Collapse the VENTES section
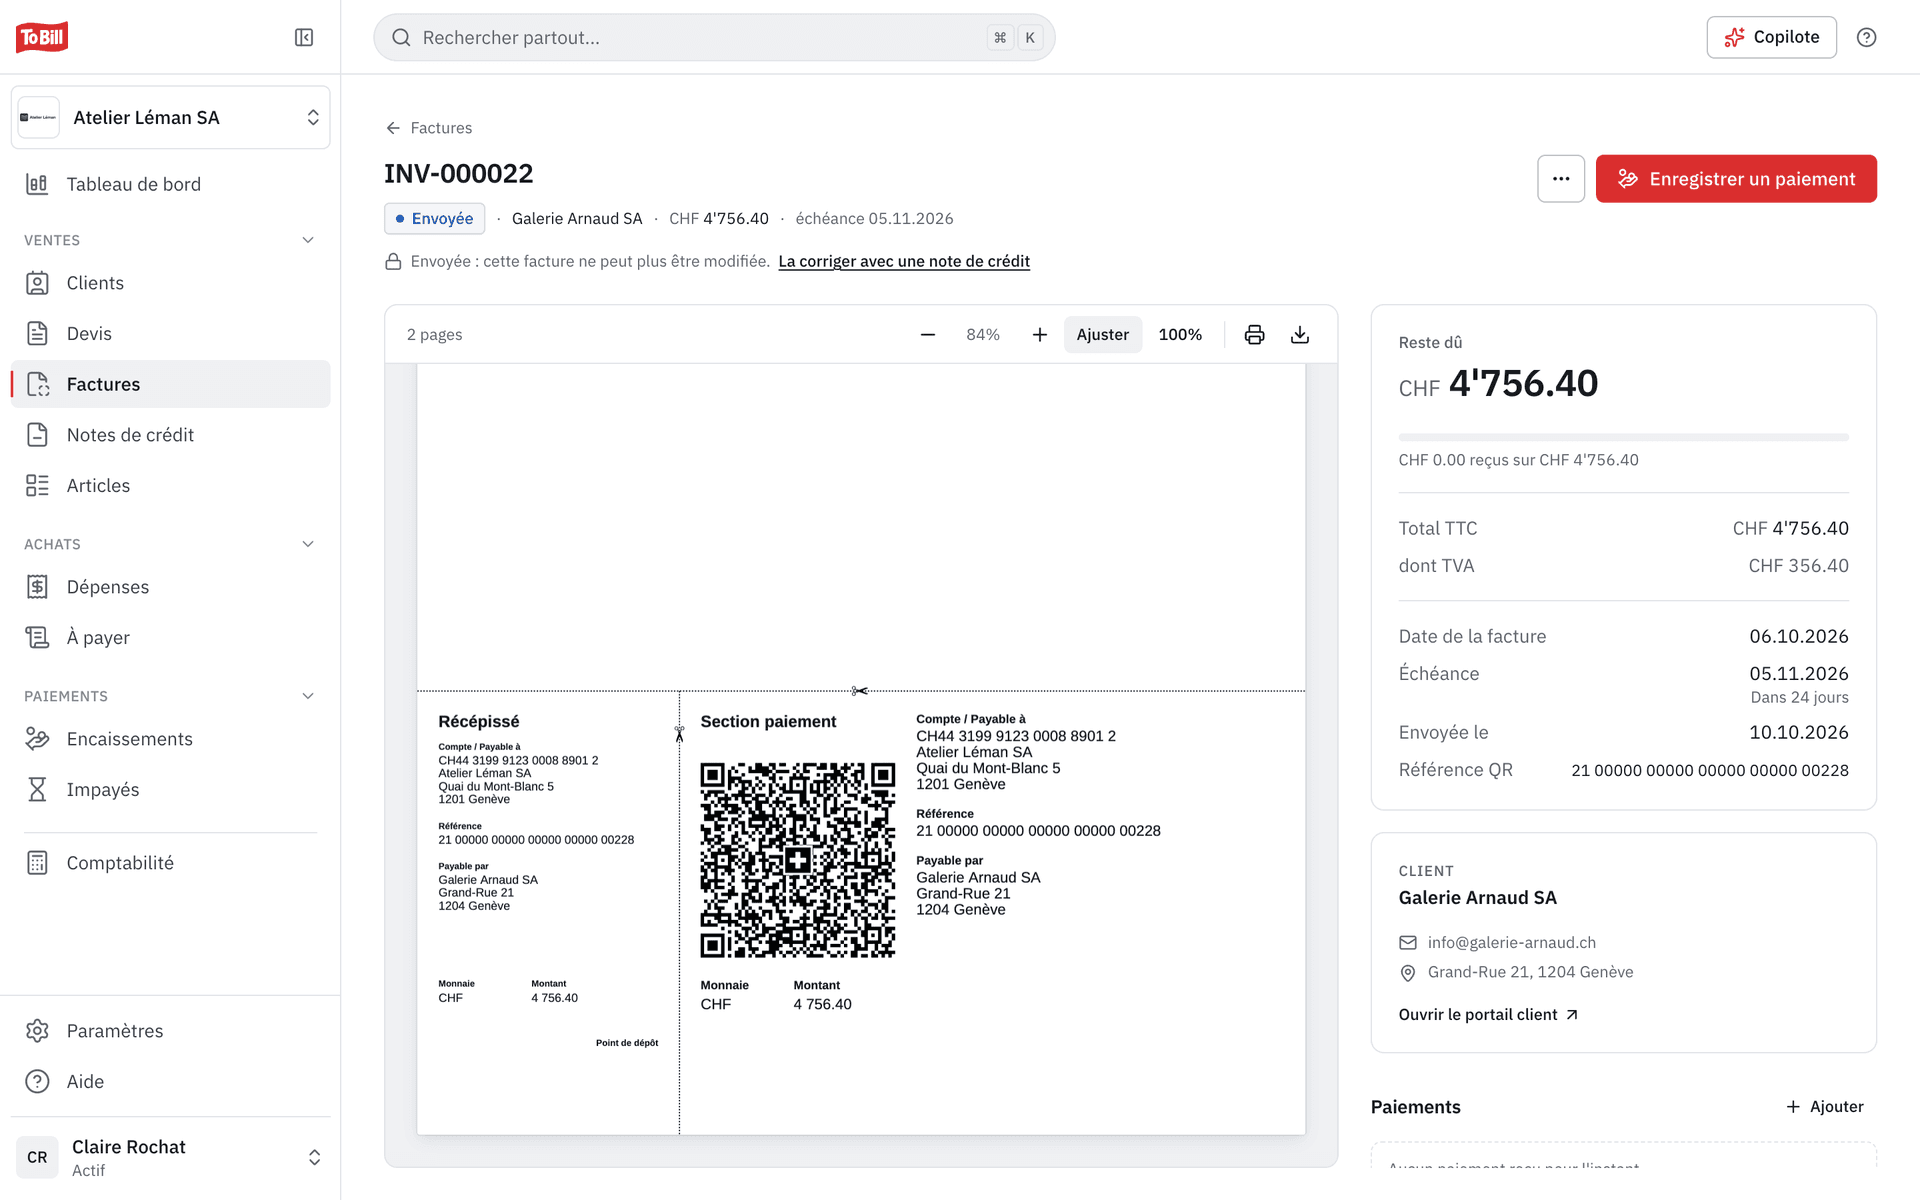The height and width of the screenshot is (1200, 1920). (x=308, y=240)
